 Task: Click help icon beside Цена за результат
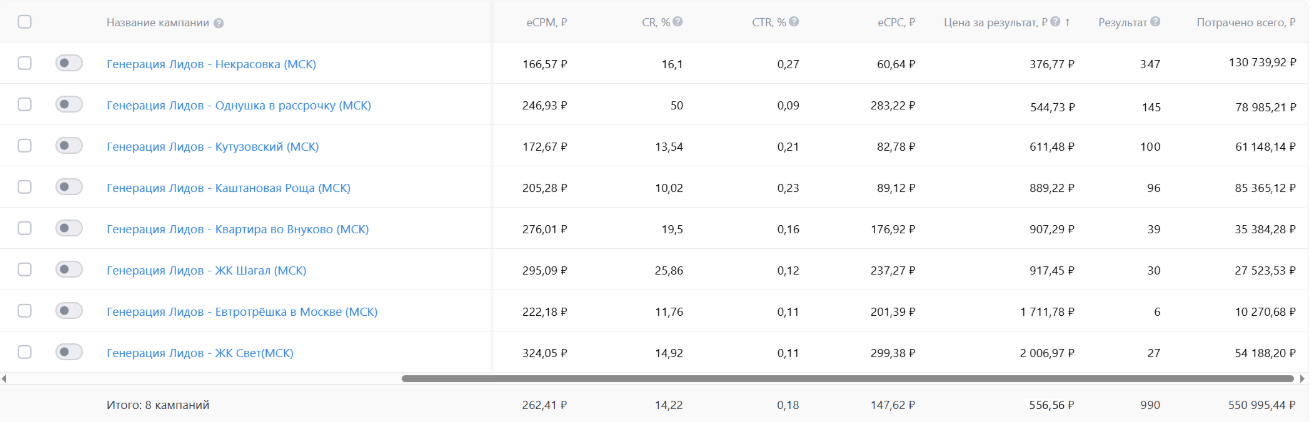click(x=1055, y=22)
